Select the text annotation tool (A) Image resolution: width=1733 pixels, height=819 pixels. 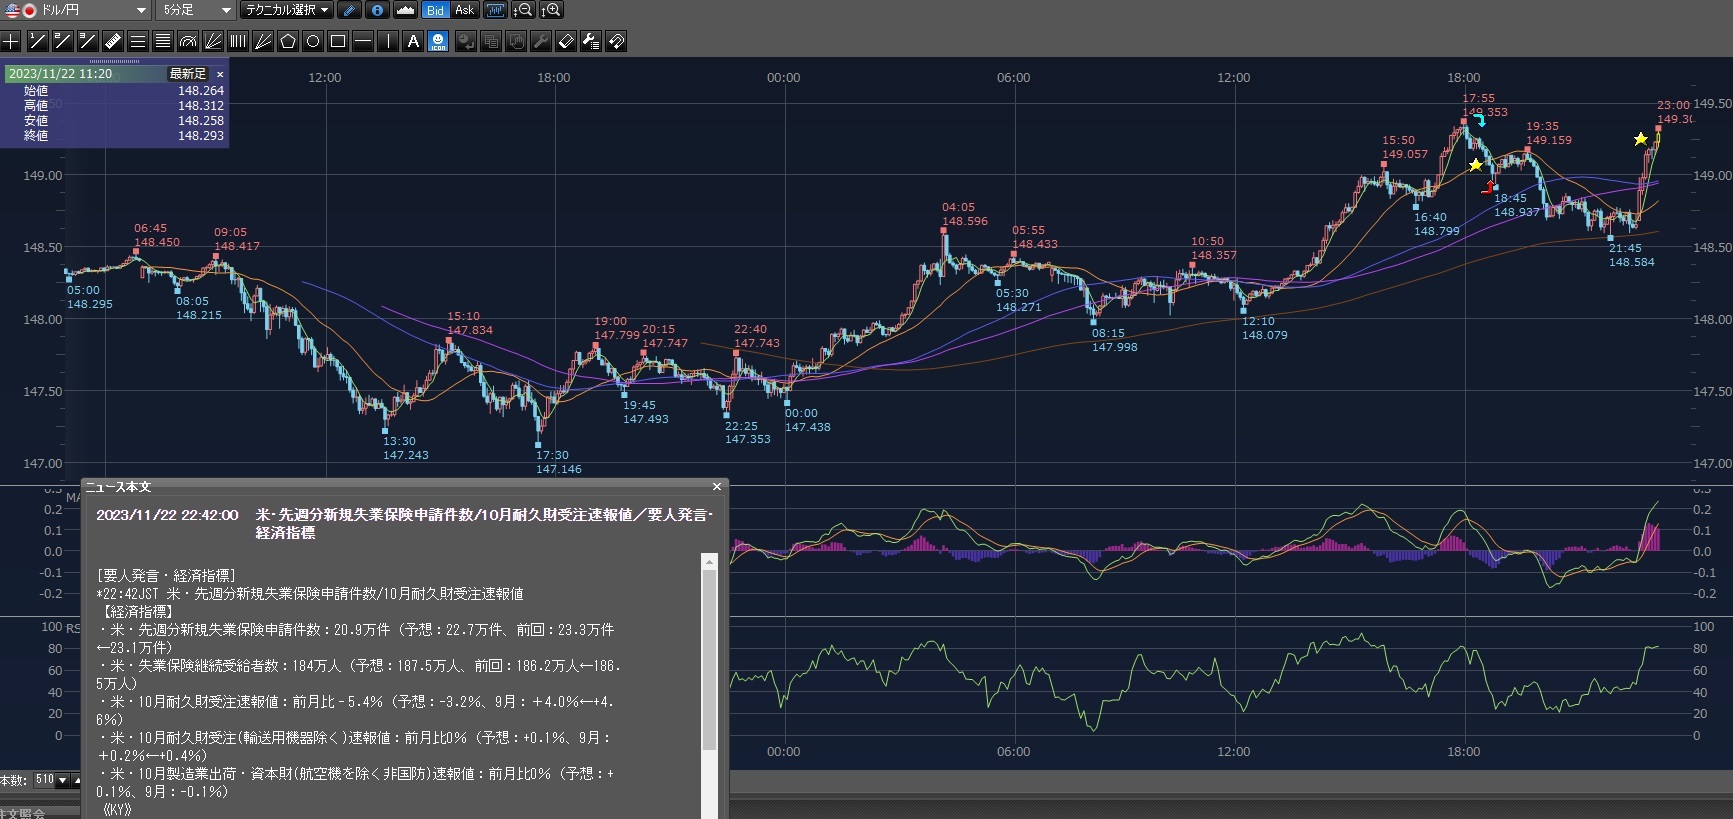coord(413,41)
